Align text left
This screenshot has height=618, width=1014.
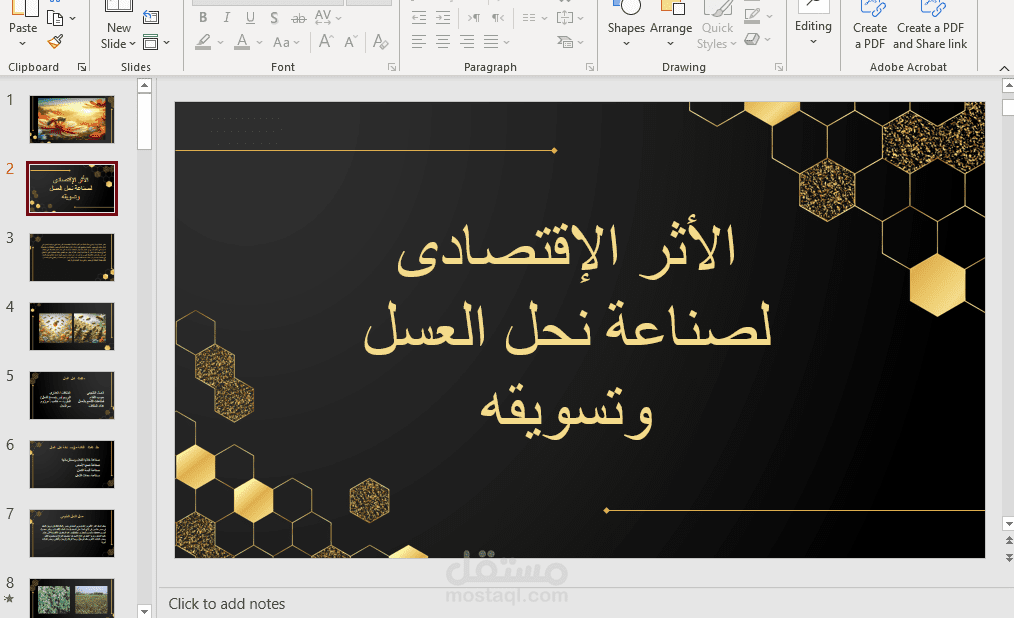pos(419,43)
